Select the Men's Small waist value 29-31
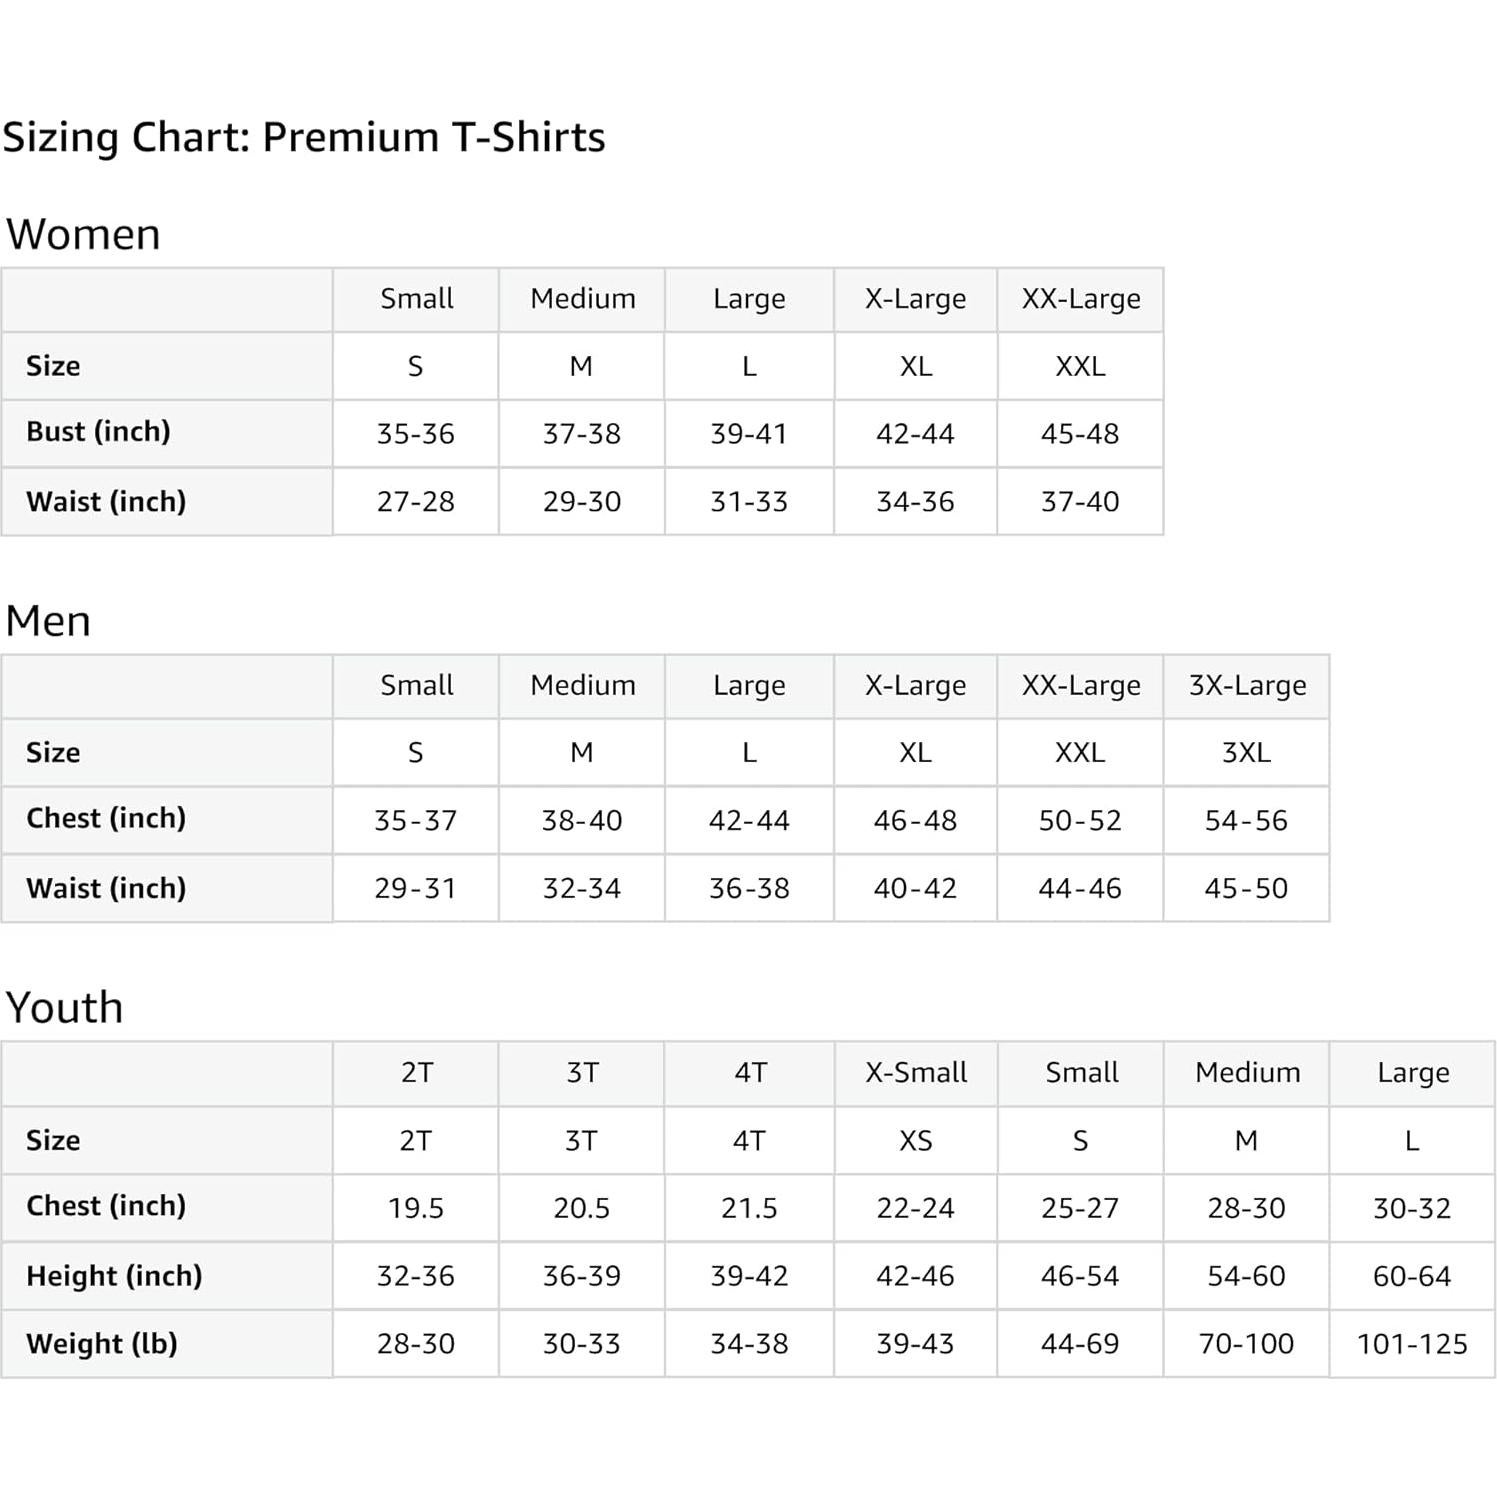 point(415,889)
